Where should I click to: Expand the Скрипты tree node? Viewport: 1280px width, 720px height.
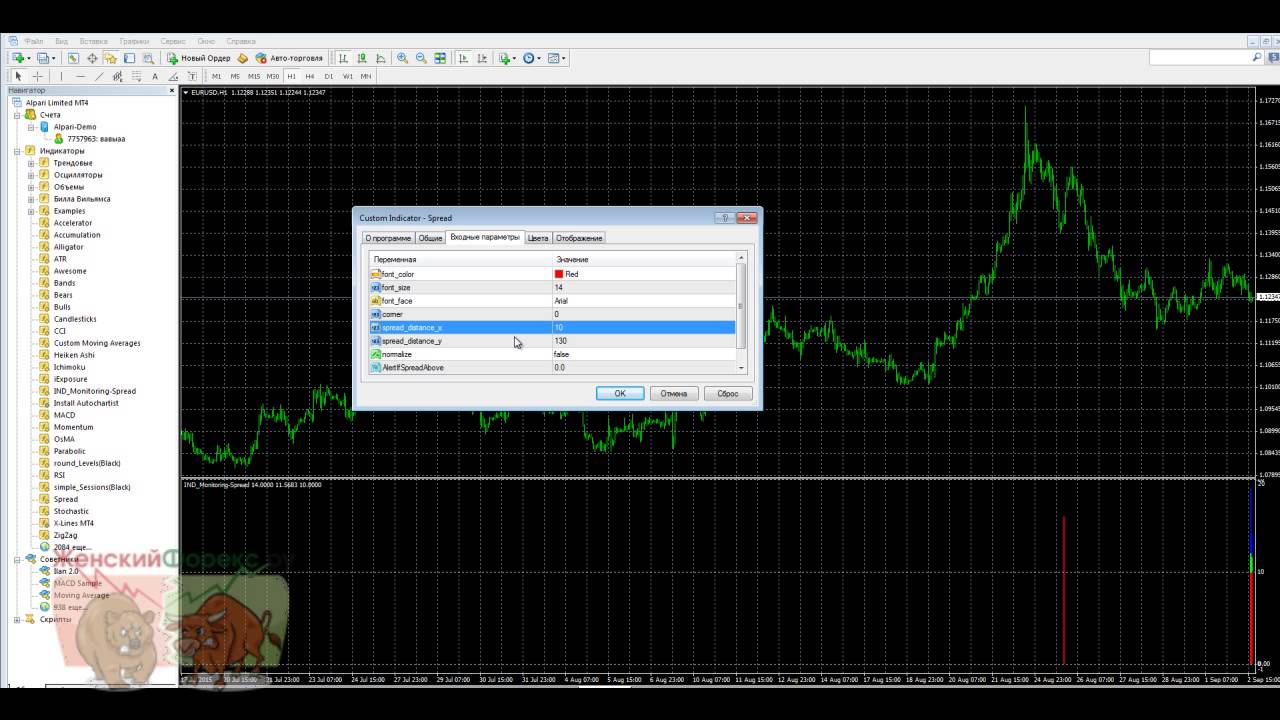coord(18,619)
